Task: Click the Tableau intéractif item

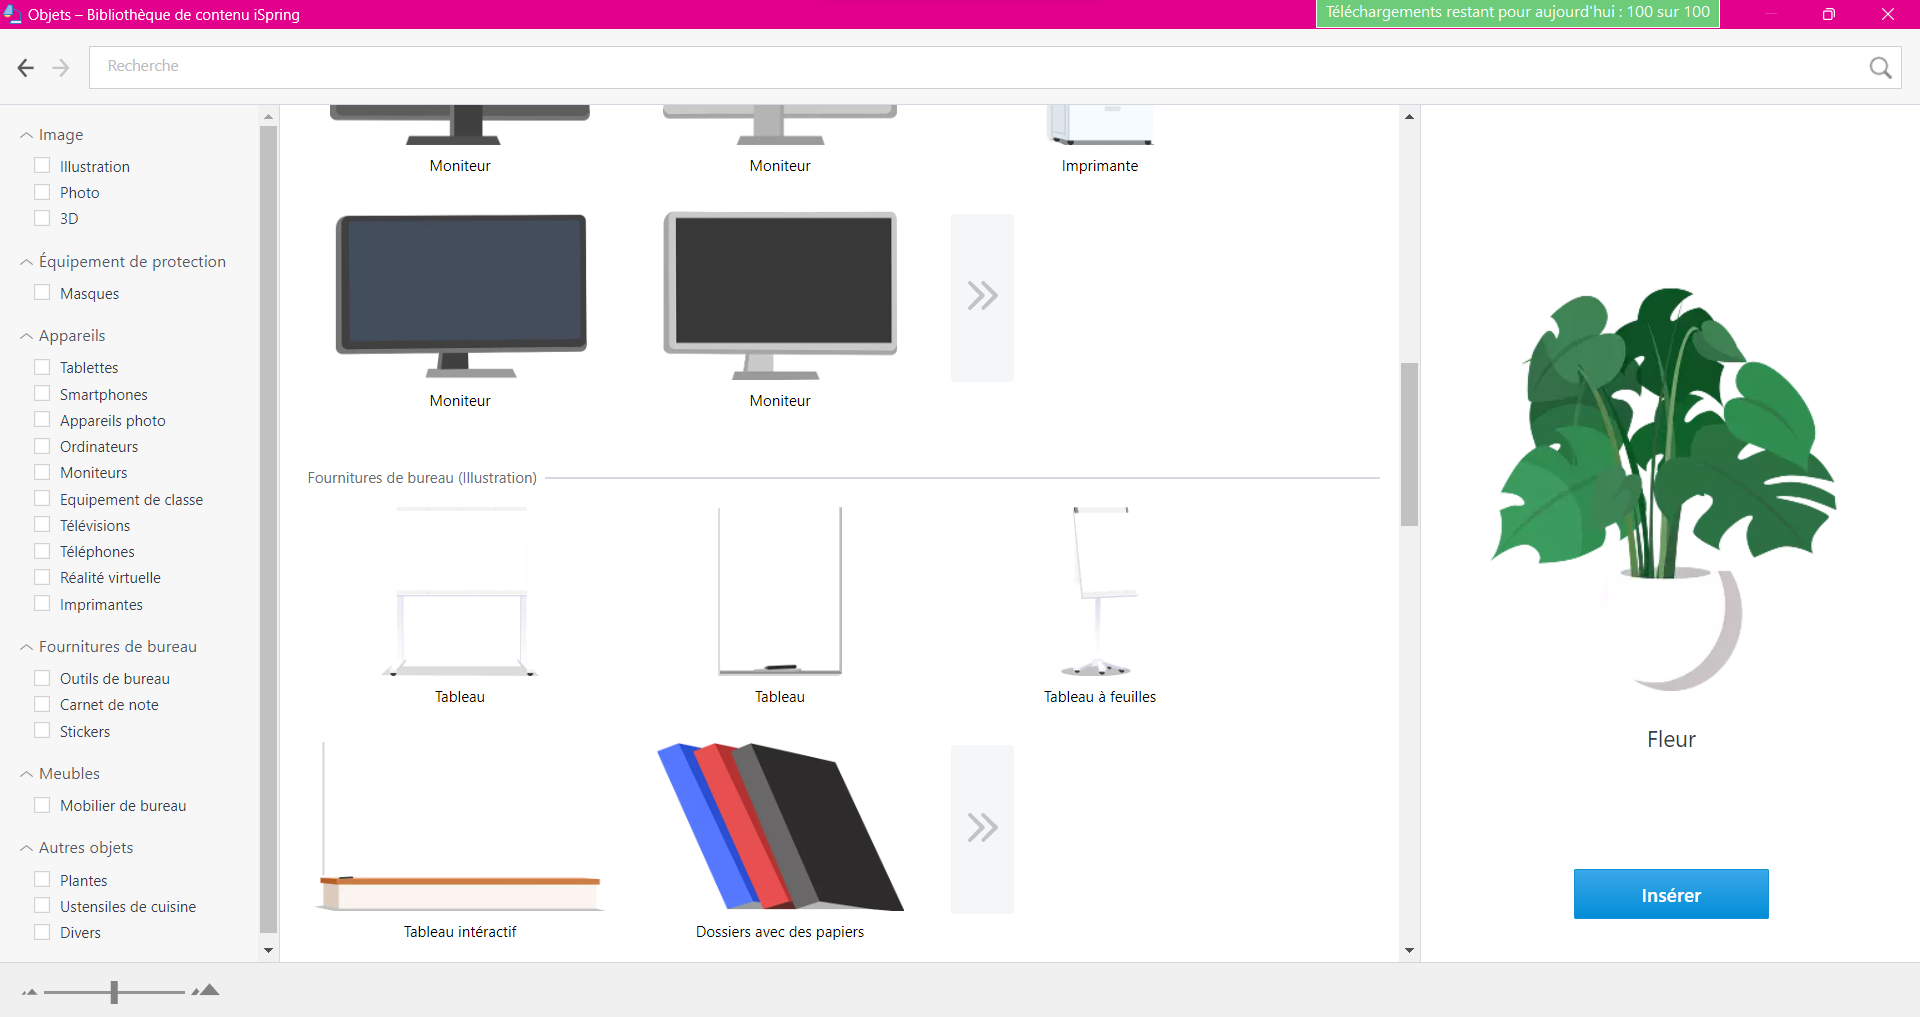Action: pos(460,828)
